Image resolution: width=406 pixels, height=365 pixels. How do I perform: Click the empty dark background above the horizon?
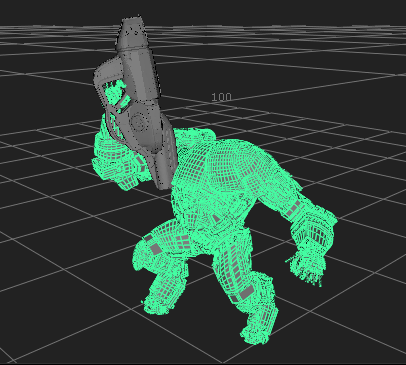[267, 12]
